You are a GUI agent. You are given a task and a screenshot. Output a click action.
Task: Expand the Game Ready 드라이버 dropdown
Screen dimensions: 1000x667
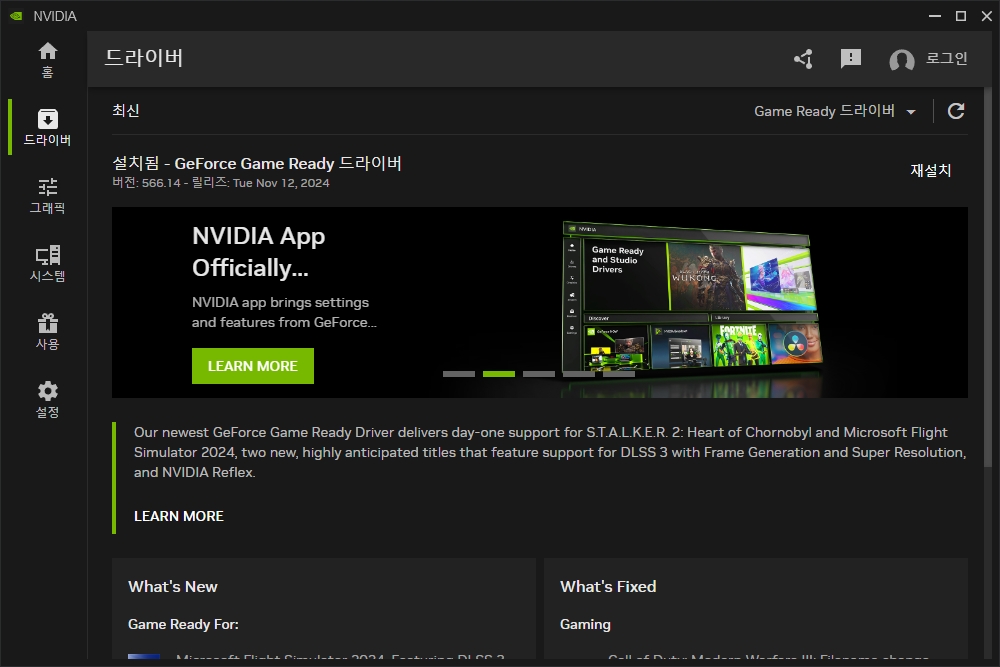(835, 111)
